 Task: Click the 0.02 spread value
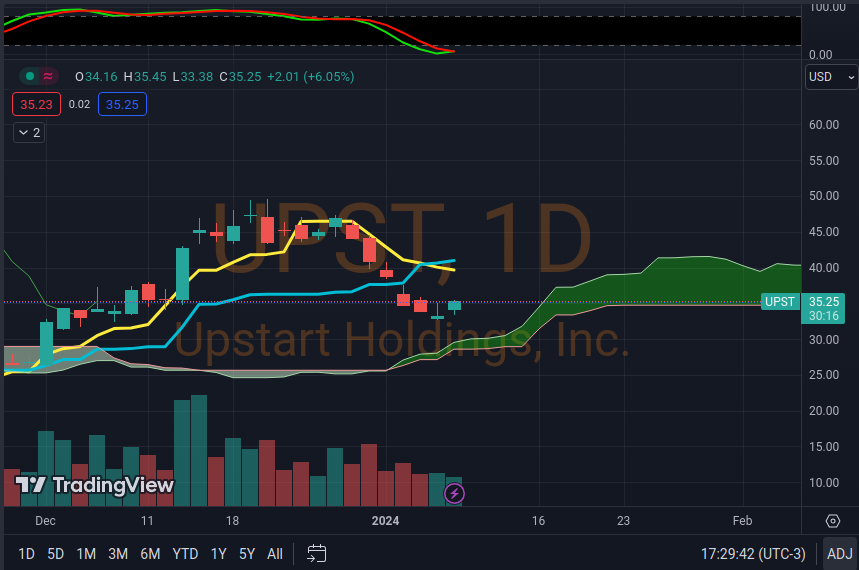pyautogui.click(x=79, y=104)
